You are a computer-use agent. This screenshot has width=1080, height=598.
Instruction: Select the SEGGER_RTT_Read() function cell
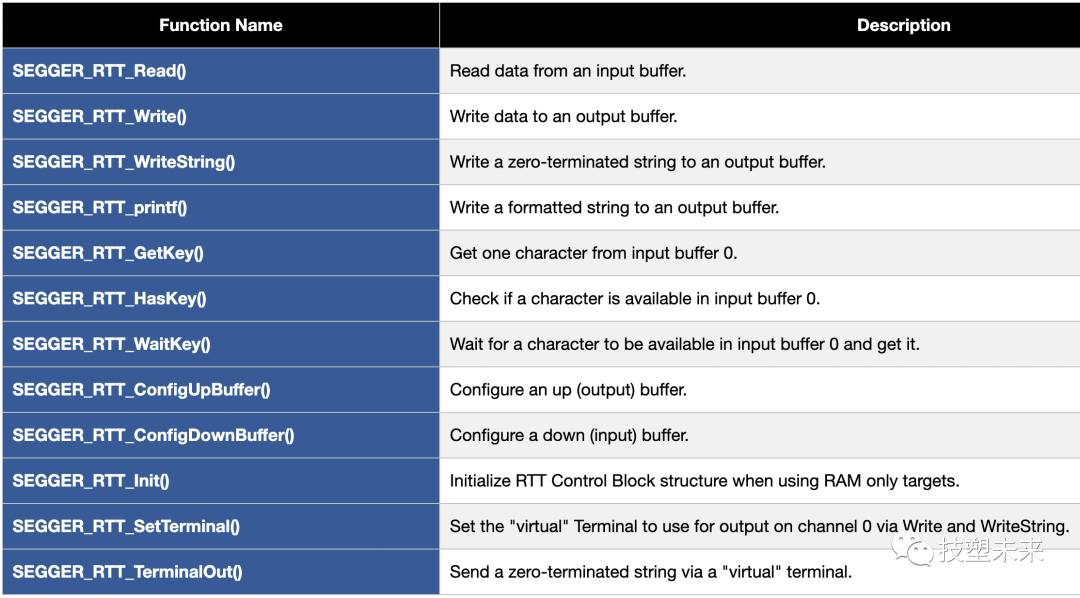pyautogui.click(x=221, y=71)
